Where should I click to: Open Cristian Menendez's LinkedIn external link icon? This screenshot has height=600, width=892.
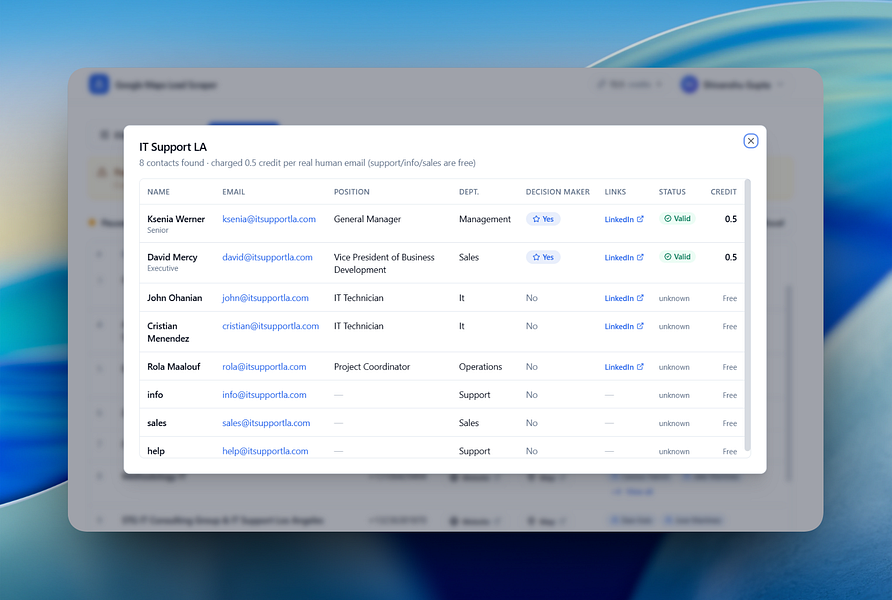click(640, 326)
